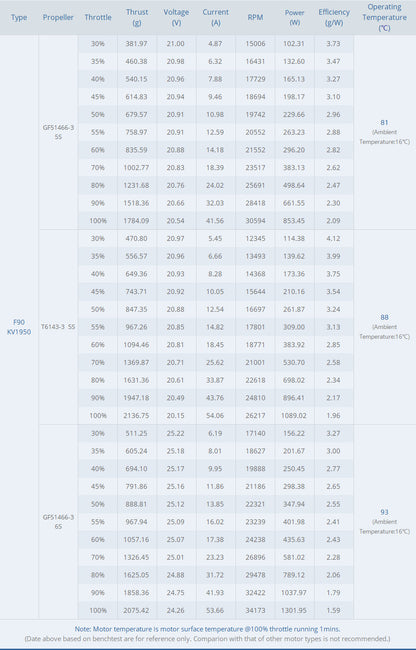Select operating temperature value 93
Viewport: 416px width, 650px height.
pos(384,512)
